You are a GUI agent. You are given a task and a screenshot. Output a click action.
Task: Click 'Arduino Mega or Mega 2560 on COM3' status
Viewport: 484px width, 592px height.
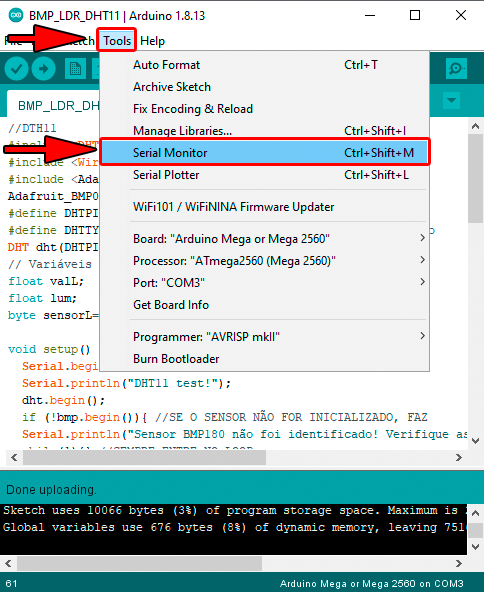click(371, 584)
